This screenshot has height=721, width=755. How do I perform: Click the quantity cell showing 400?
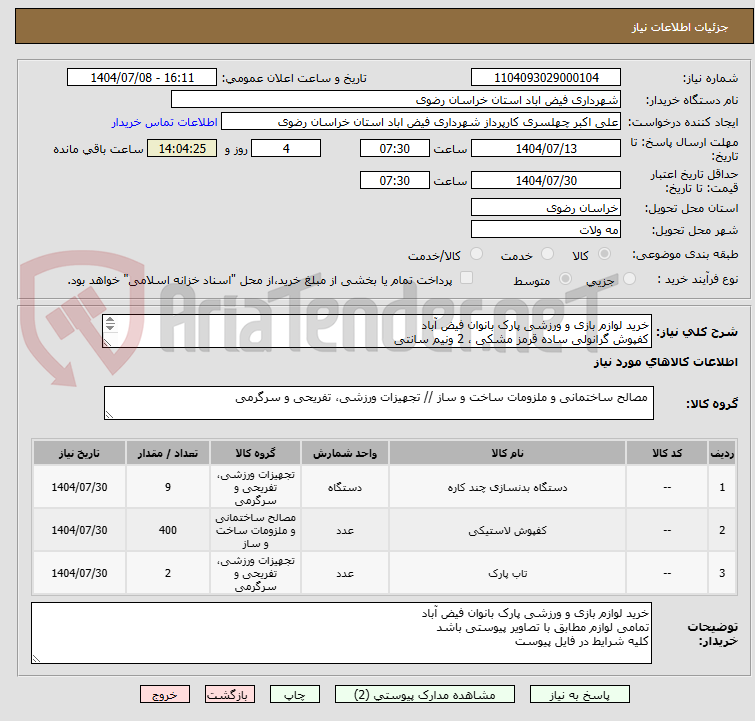click(x=168, y=530)
